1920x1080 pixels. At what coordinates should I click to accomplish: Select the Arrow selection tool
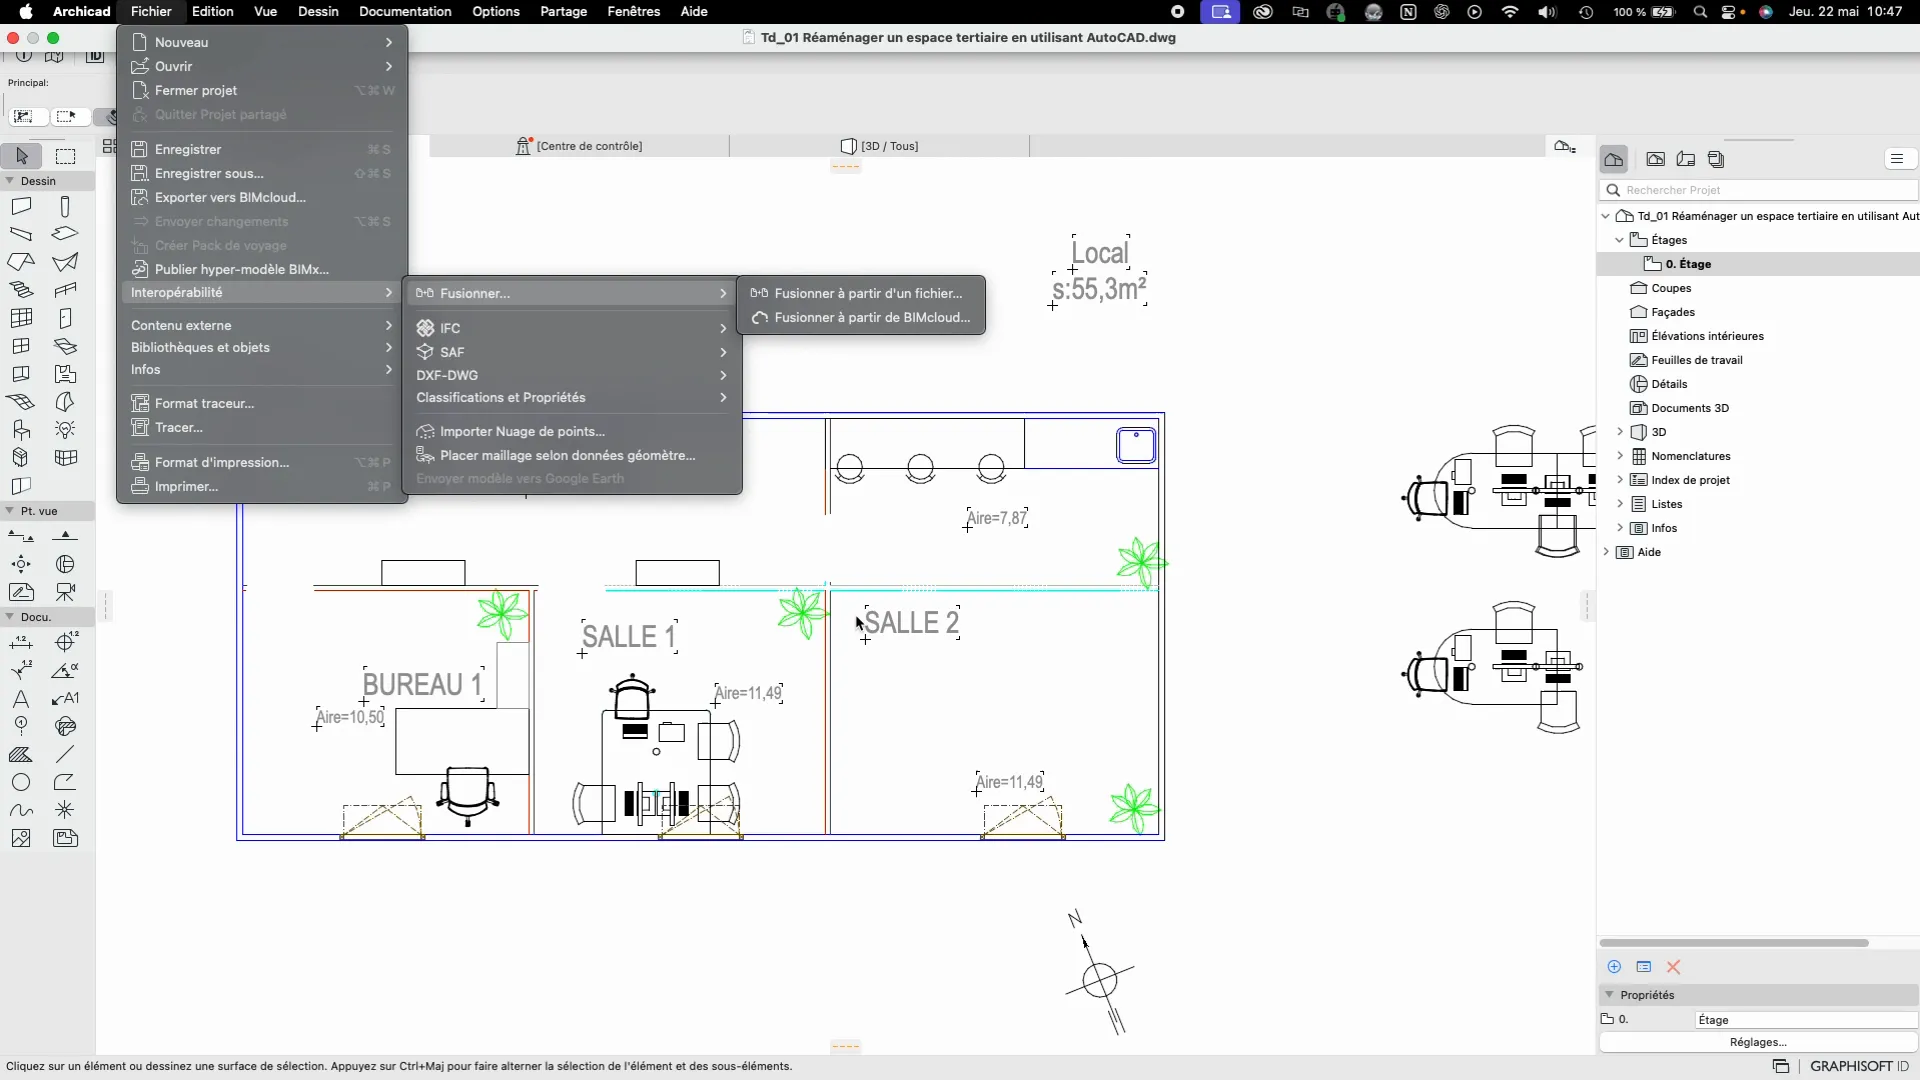pyautogui.click(x=21, y=156)
